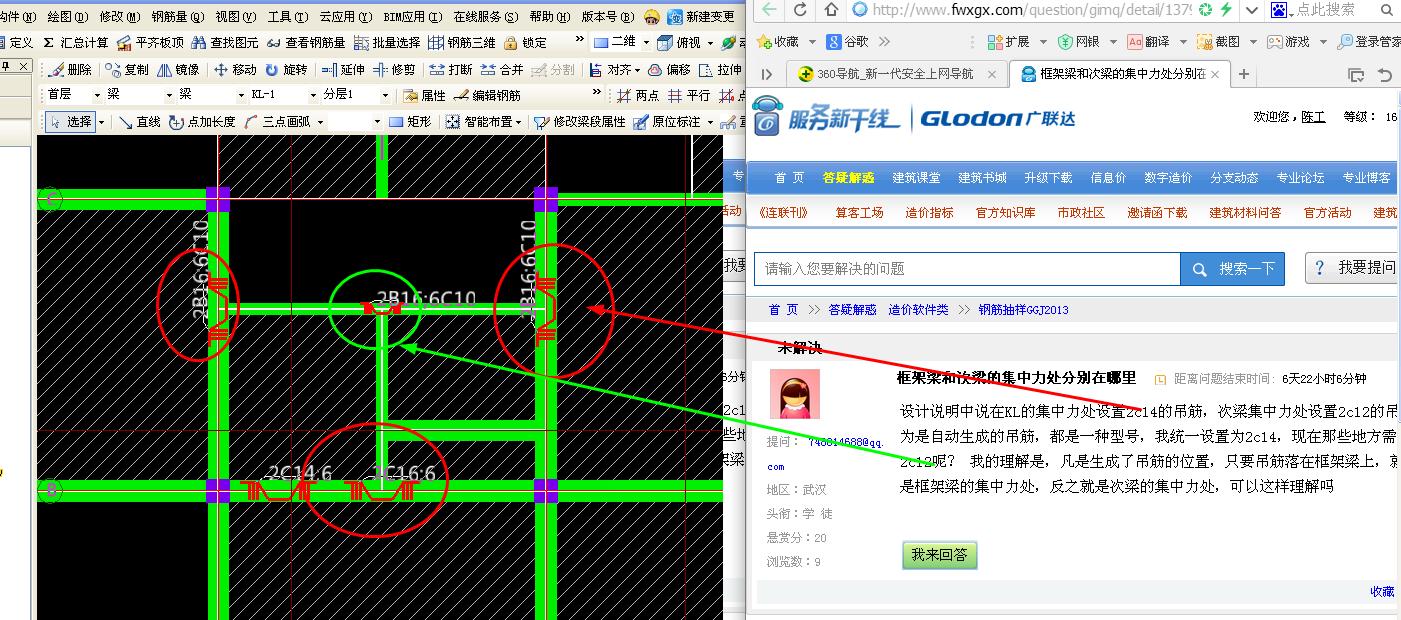Open 钢筋抽样GGJ2013 breadcrumb link
Screen dimensions: 1401x620
tap(1023, 310)
